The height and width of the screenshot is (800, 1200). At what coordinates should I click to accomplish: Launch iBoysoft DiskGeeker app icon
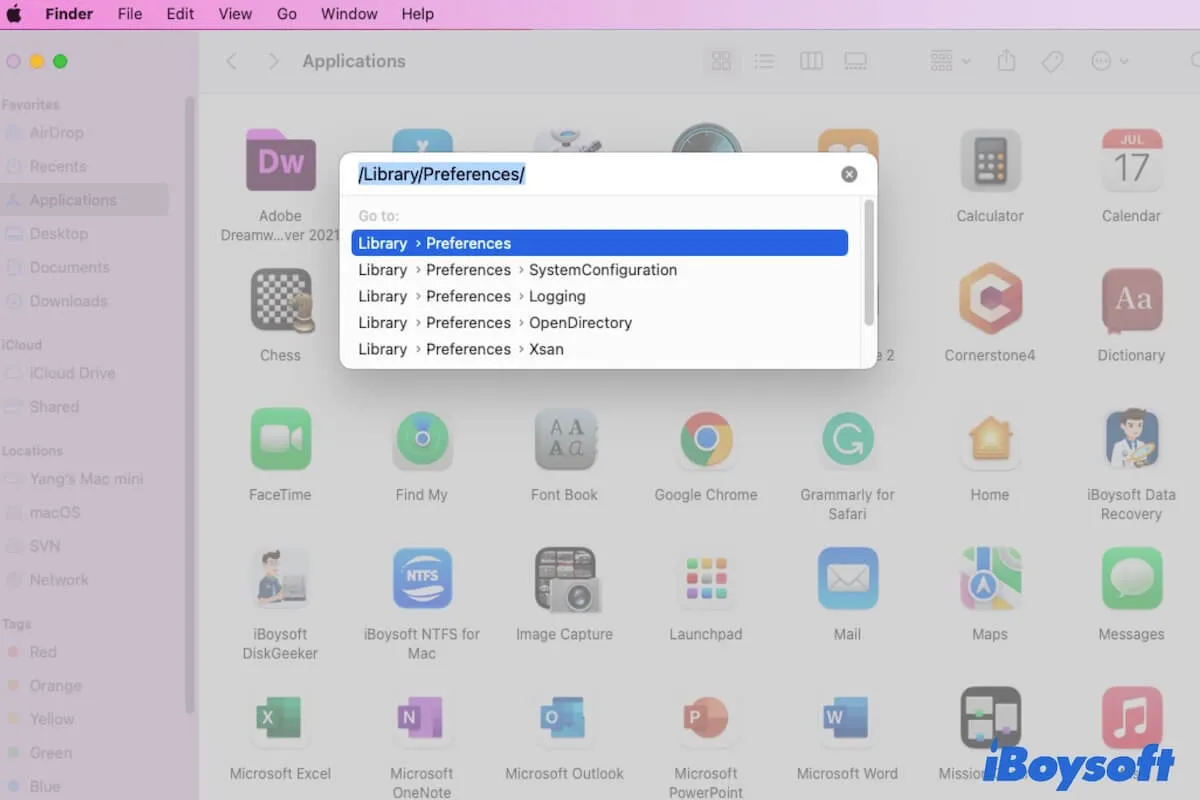[281, 578]
